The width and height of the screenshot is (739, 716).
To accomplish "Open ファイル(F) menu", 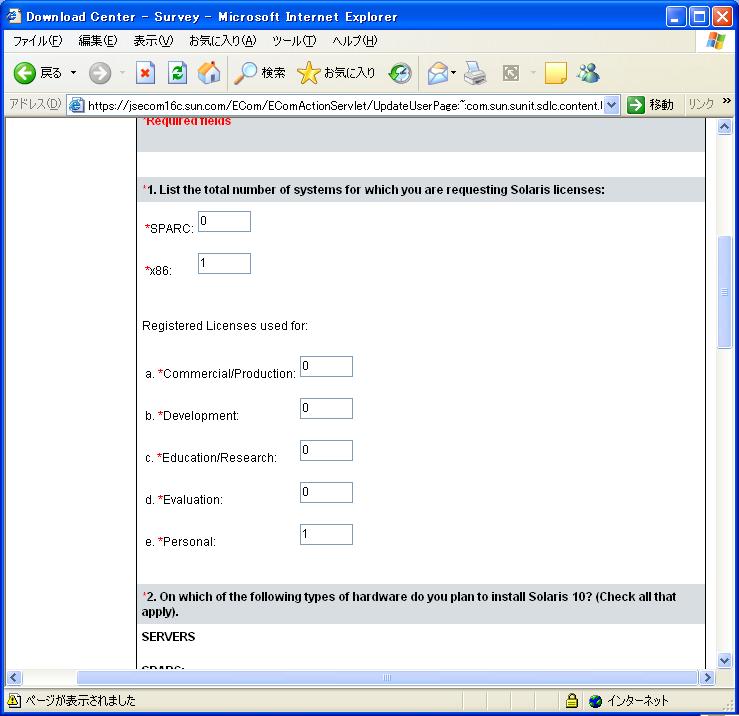I will [37, 41].
